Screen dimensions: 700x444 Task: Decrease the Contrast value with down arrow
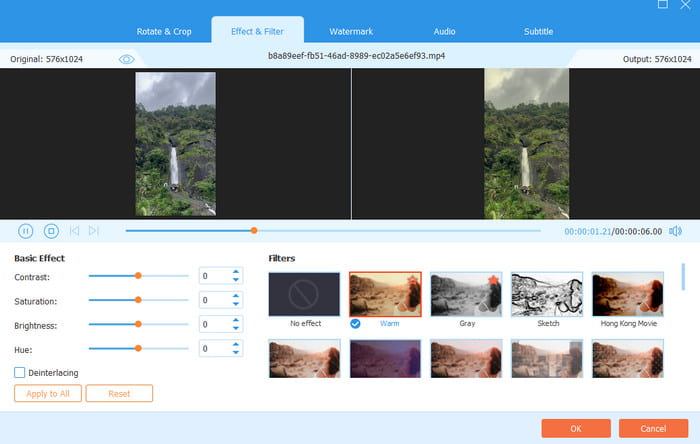236,280
